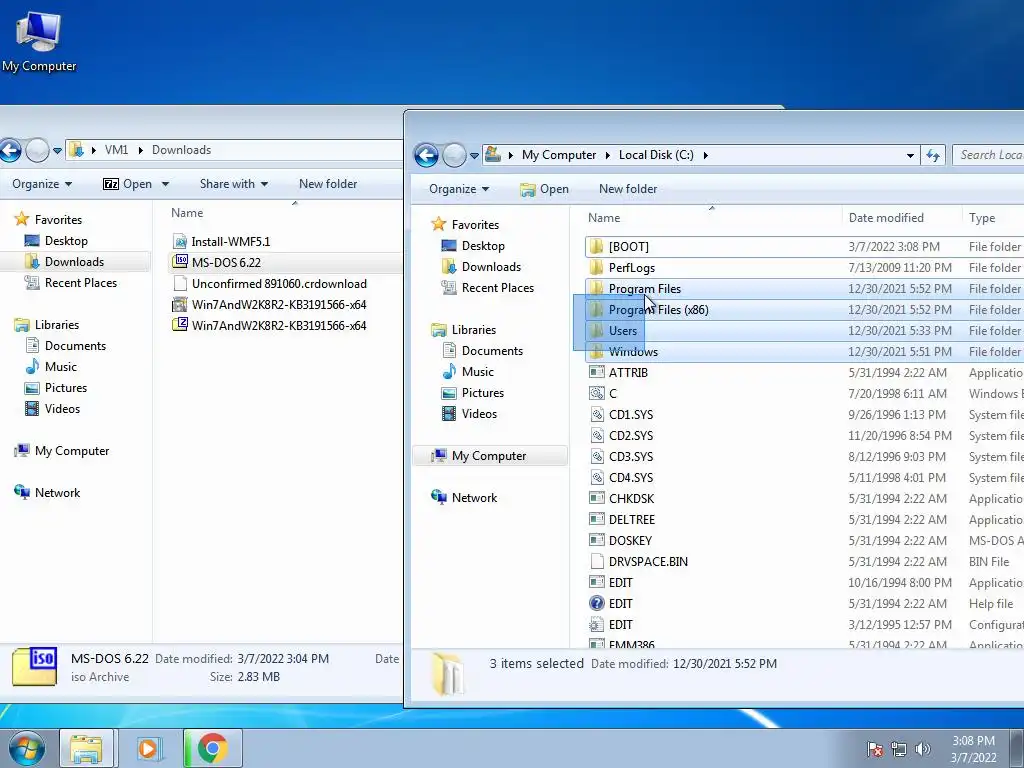Click Back arrow in Downloads window
The image size is (1024, 768).
9,150
